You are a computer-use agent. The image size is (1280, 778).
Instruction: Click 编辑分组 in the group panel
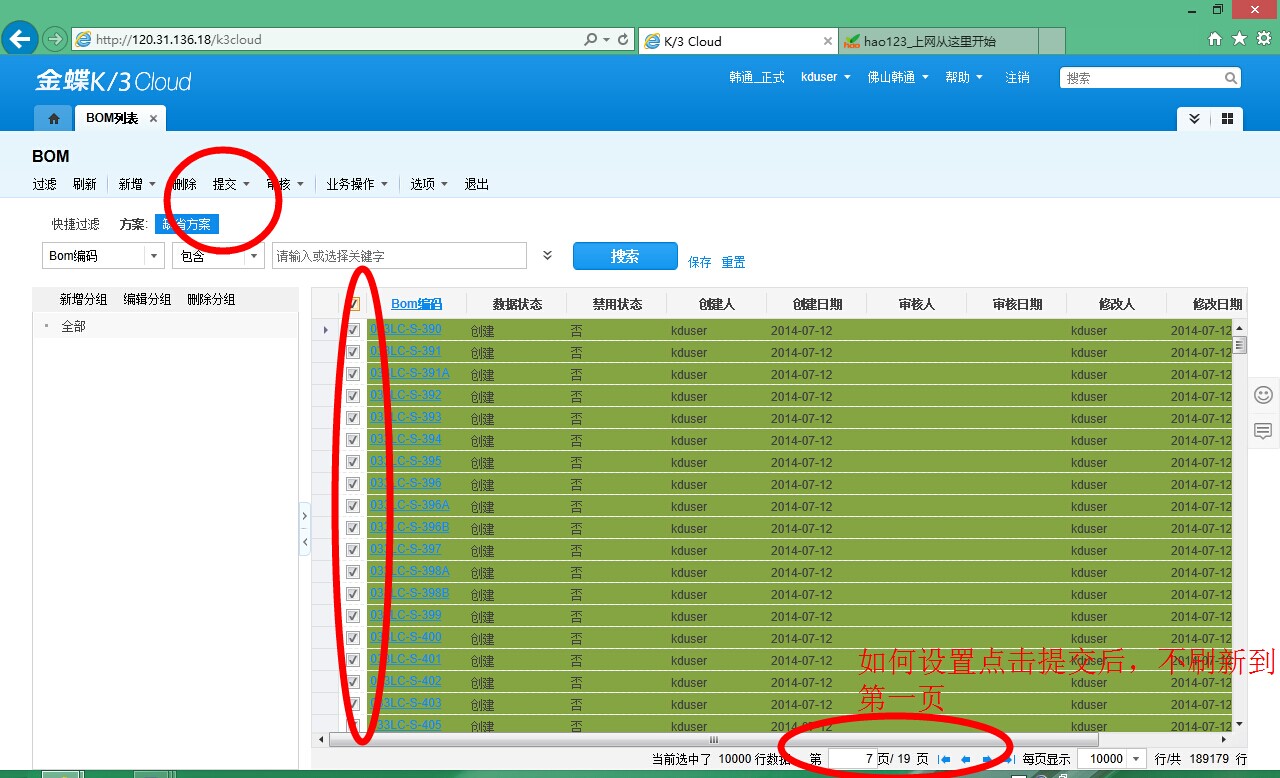[x=147, y=299]
